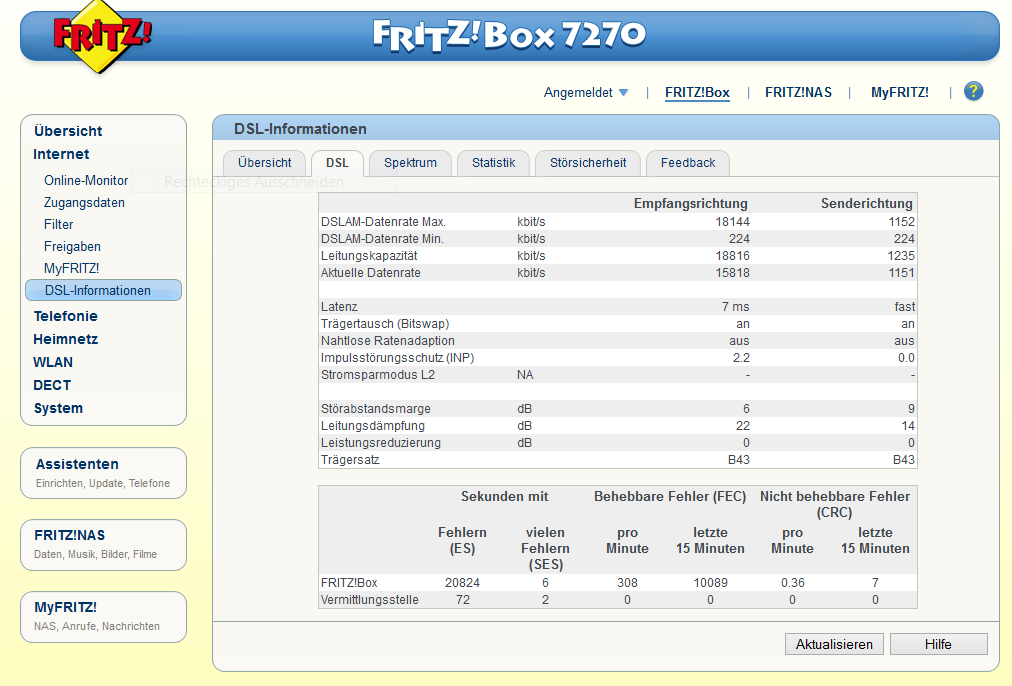The image size is (1012, 686).
Task: Click the Leitungsdämpfung row label
Action: pyautogui.click(x=373, y=426)
